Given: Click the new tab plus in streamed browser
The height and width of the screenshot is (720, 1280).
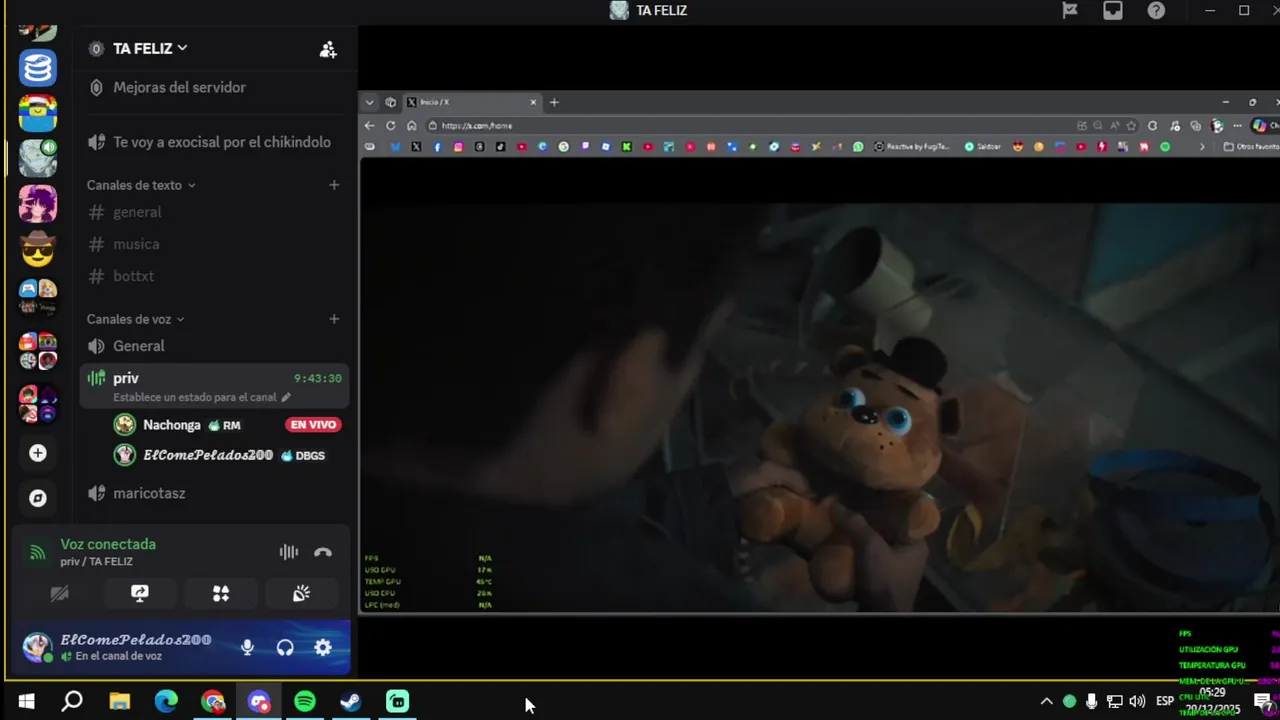Looking at the screenshot, I should (554, 102).
